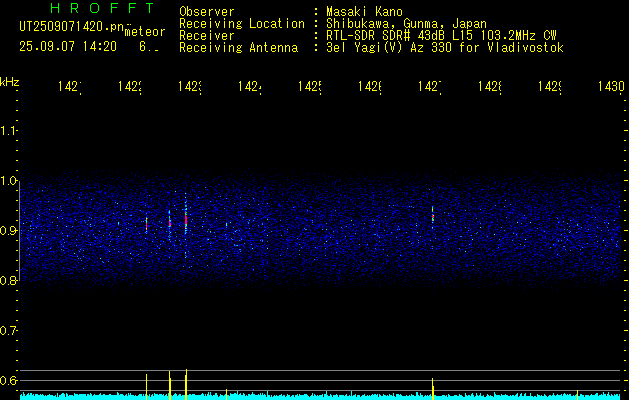Click the isolated meteor echo near time 1427

432,217
